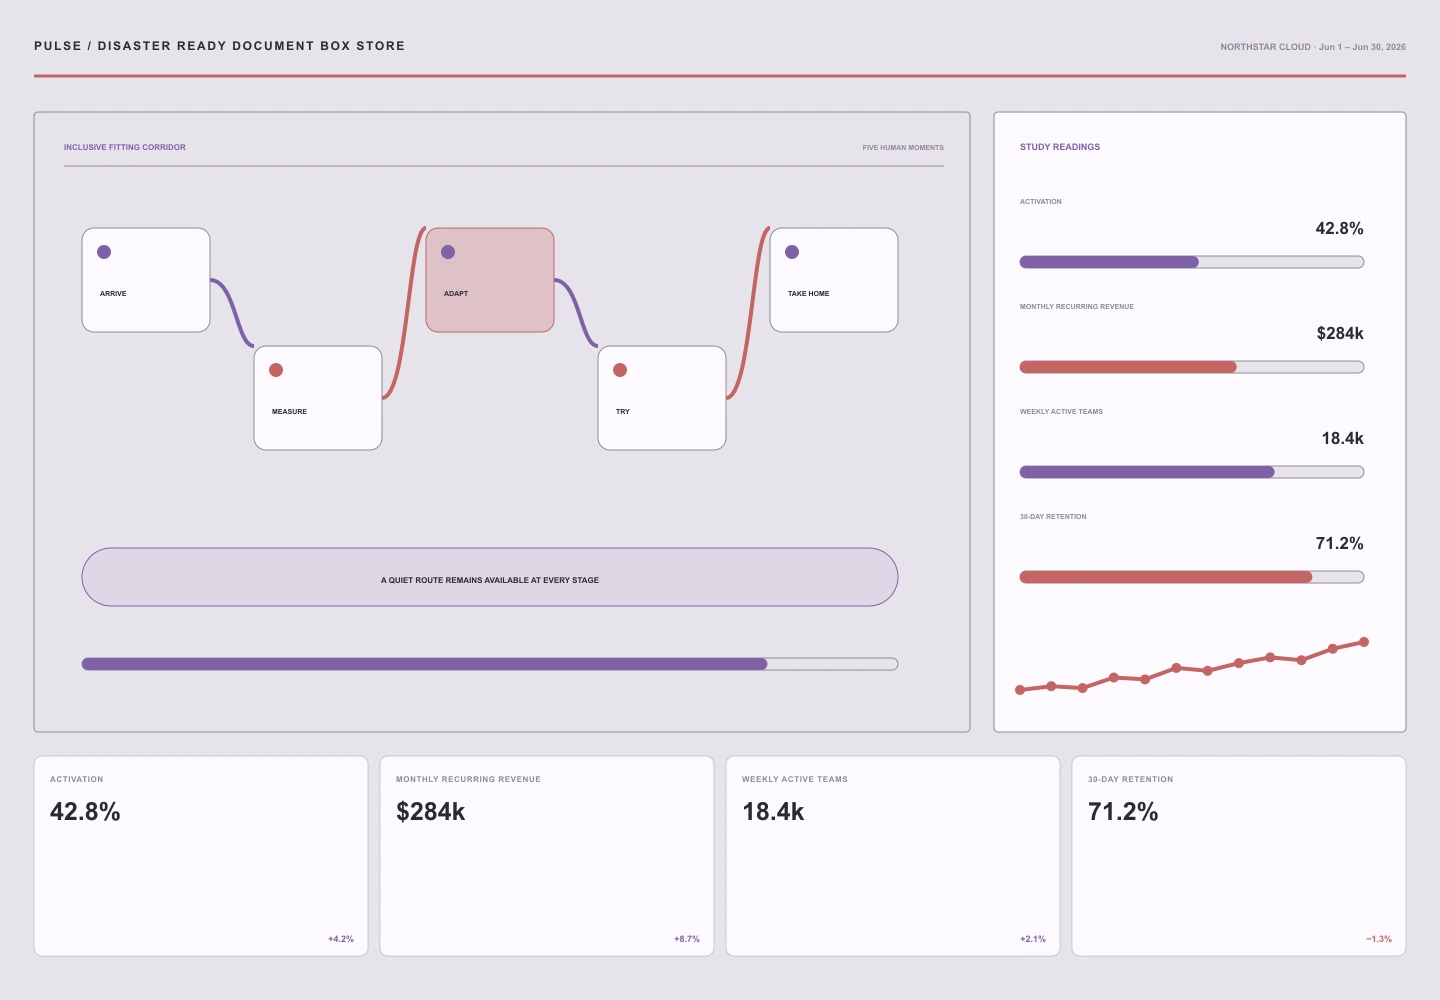Open the Weekly Active Teams 18.4k card

point(893,856)
